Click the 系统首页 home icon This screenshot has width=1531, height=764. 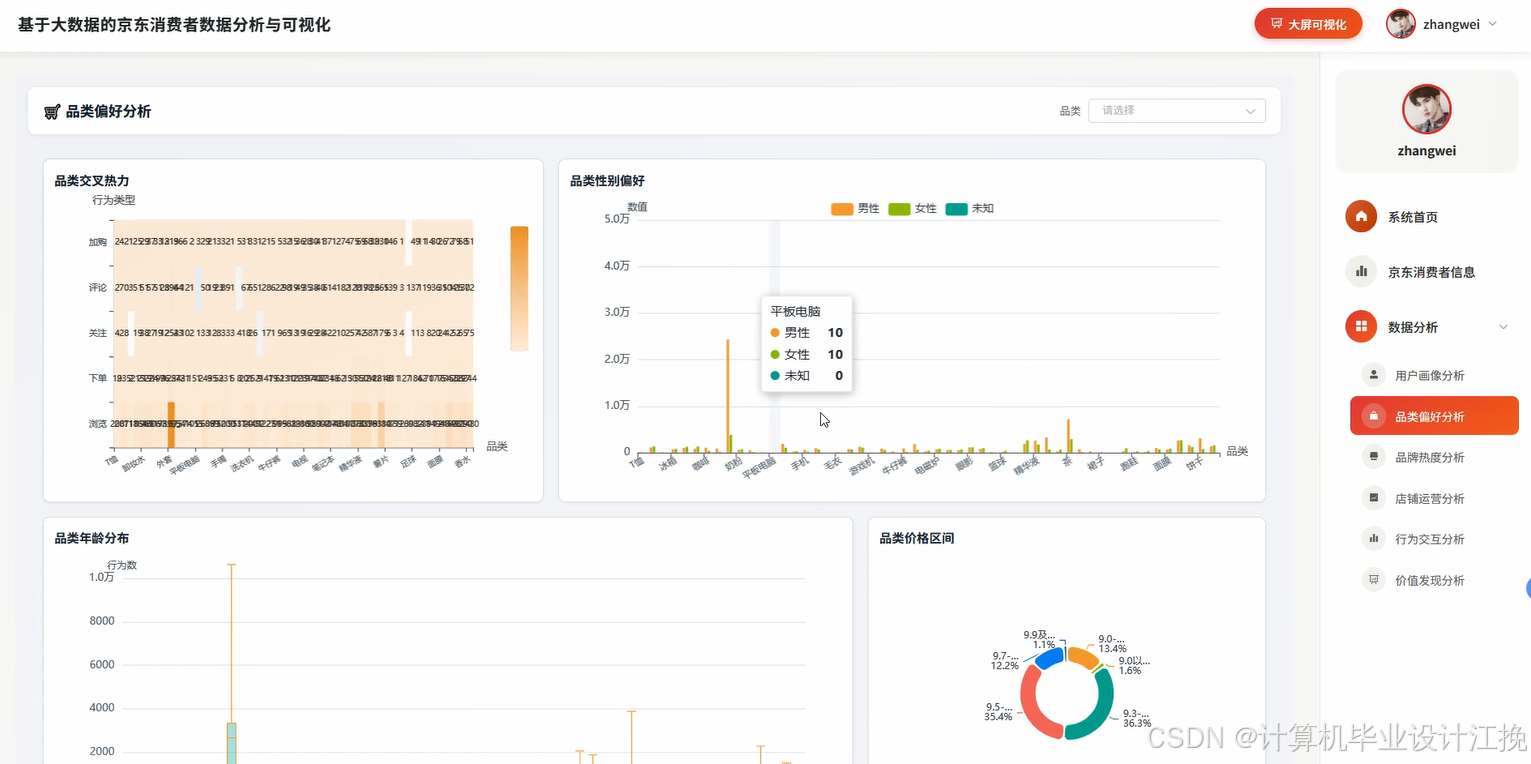click(x=1361, y=217)
